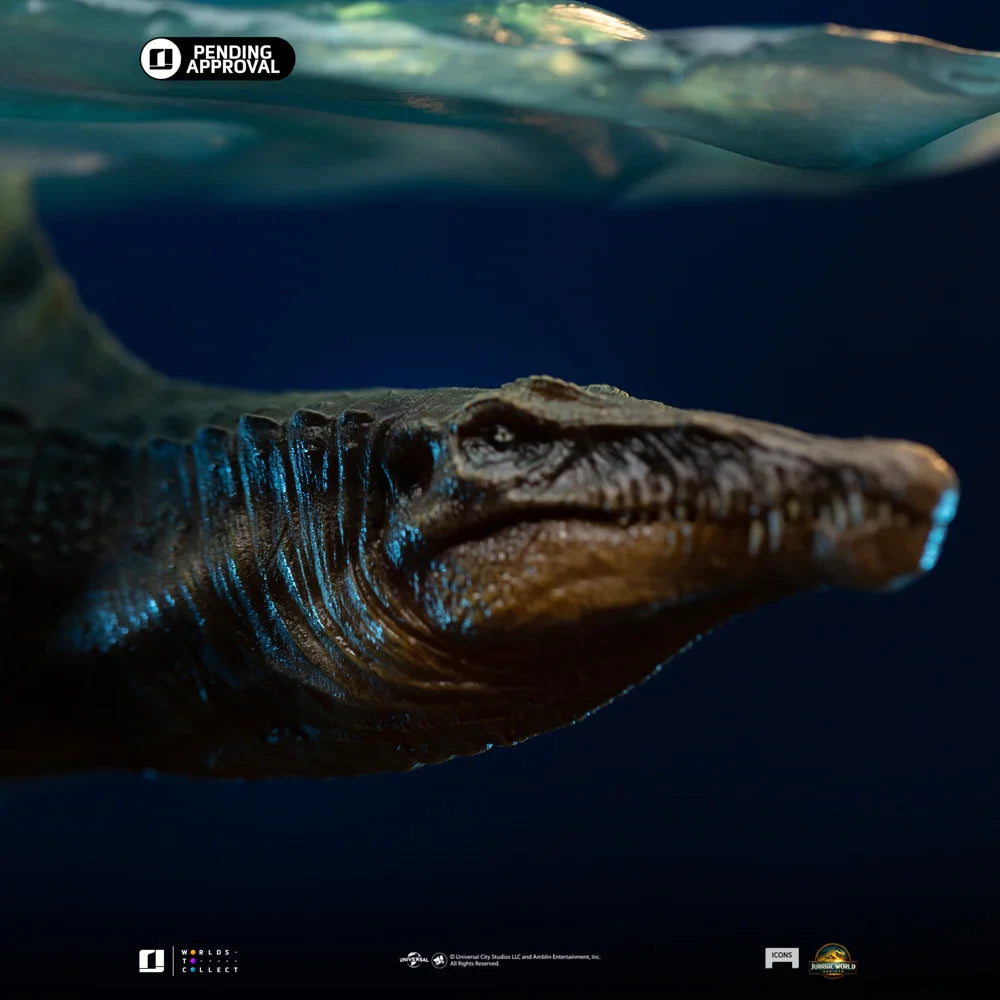Select the Worlds To Collect wordmark

coord(210,963)
